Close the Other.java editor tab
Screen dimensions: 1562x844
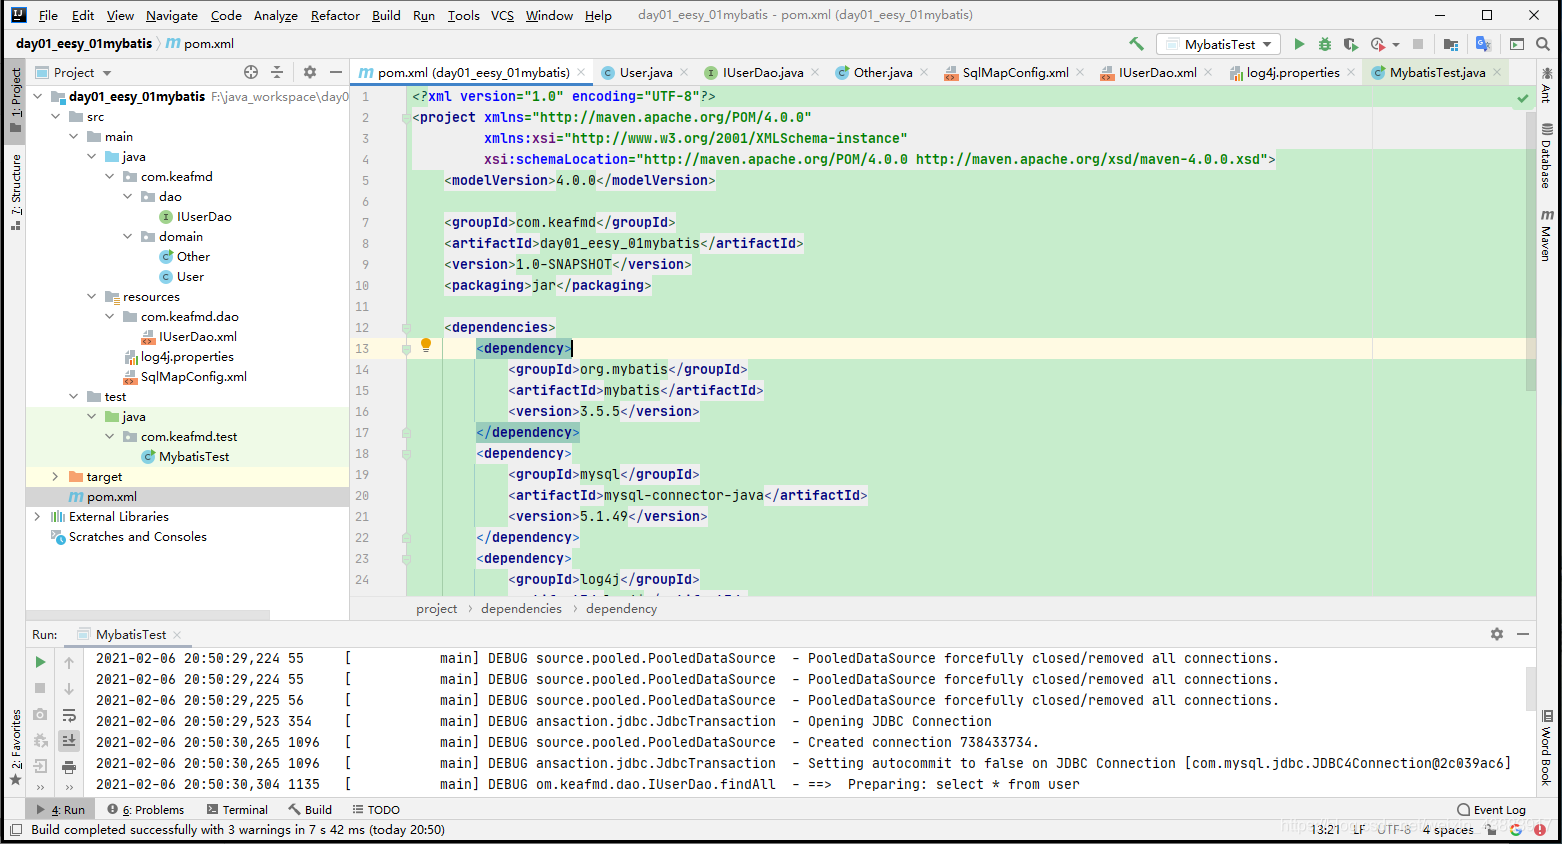click(924, 72)
